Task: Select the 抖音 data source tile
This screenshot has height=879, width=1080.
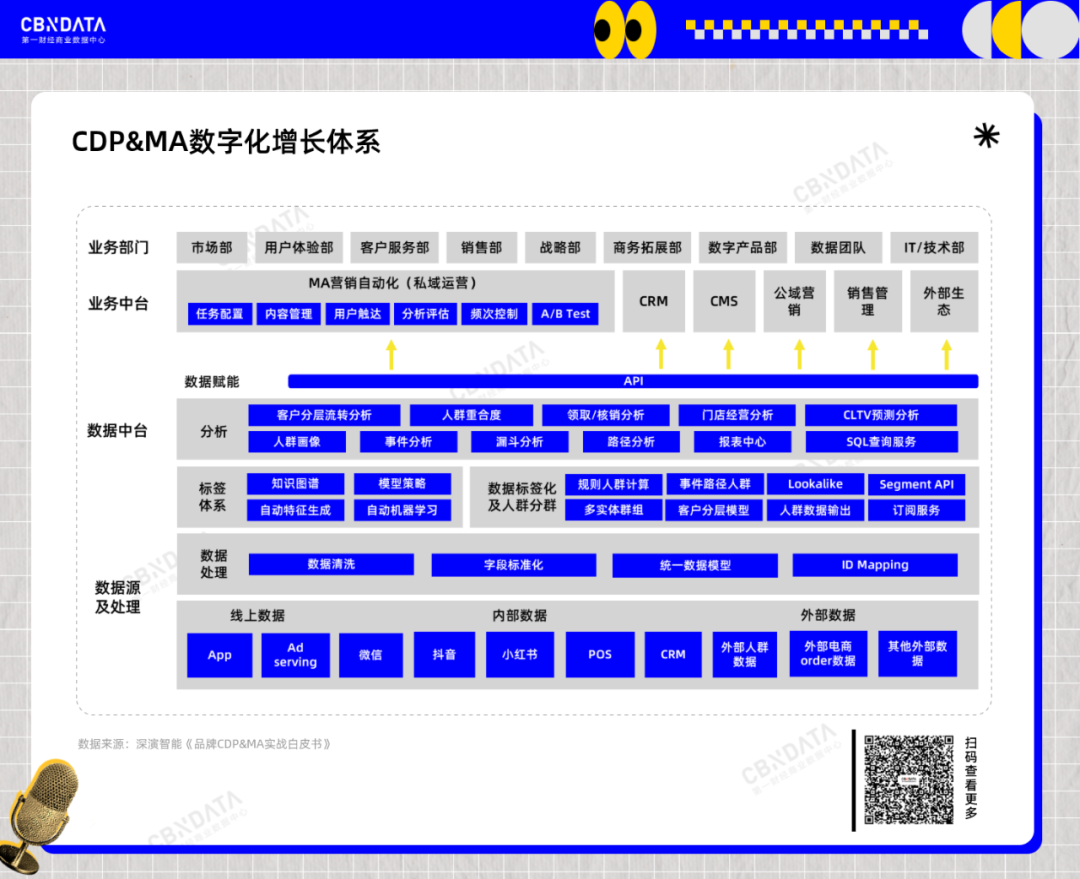Action: (444, 654)
